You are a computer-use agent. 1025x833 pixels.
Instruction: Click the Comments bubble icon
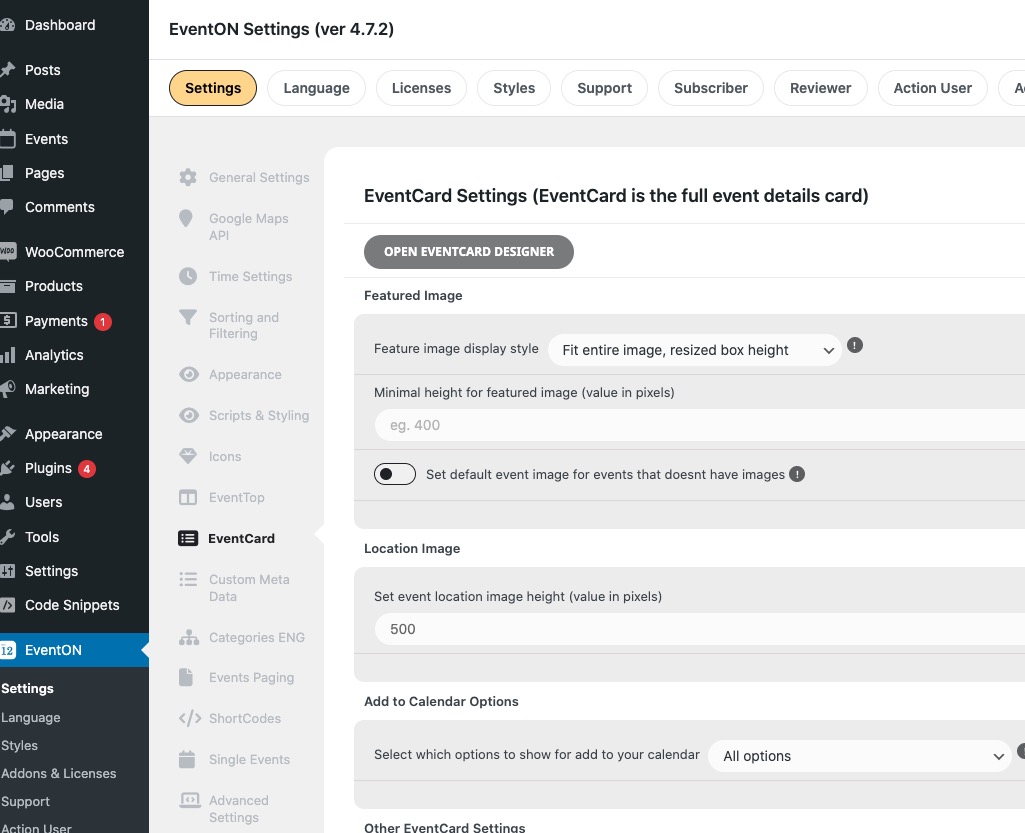(x=7, y=207)
